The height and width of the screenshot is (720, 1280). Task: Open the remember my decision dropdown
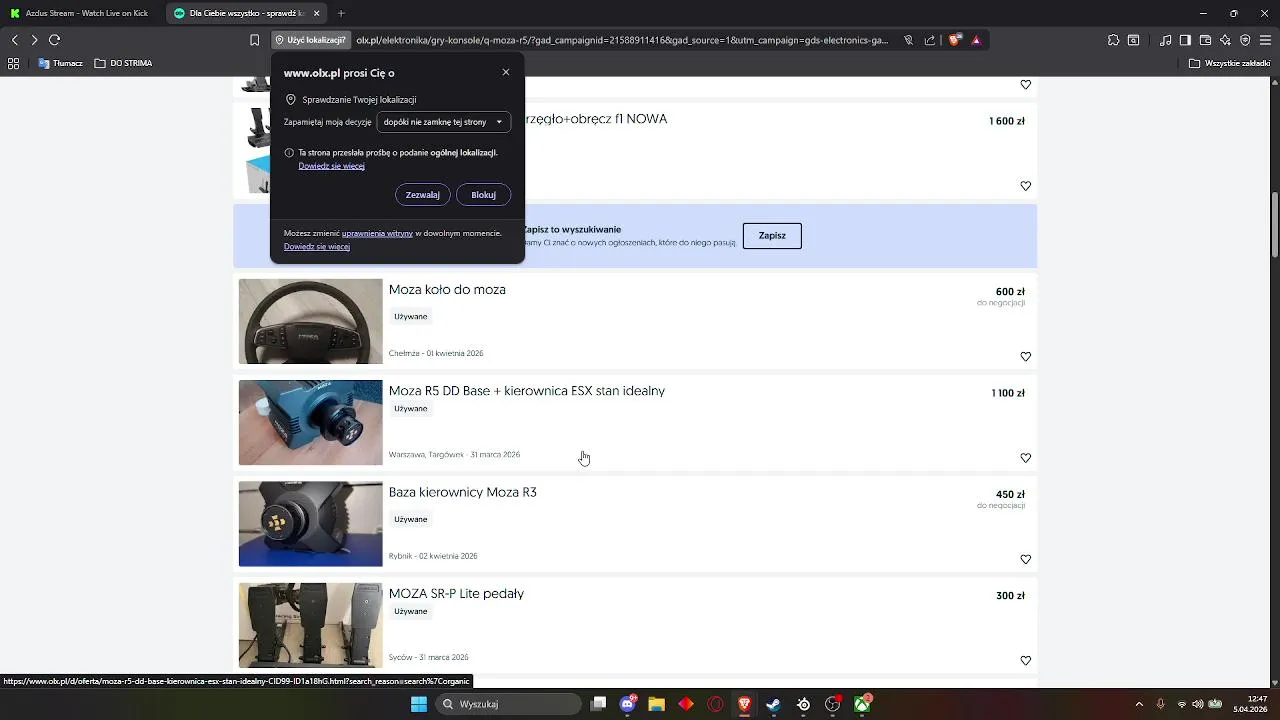pos(443,122)
